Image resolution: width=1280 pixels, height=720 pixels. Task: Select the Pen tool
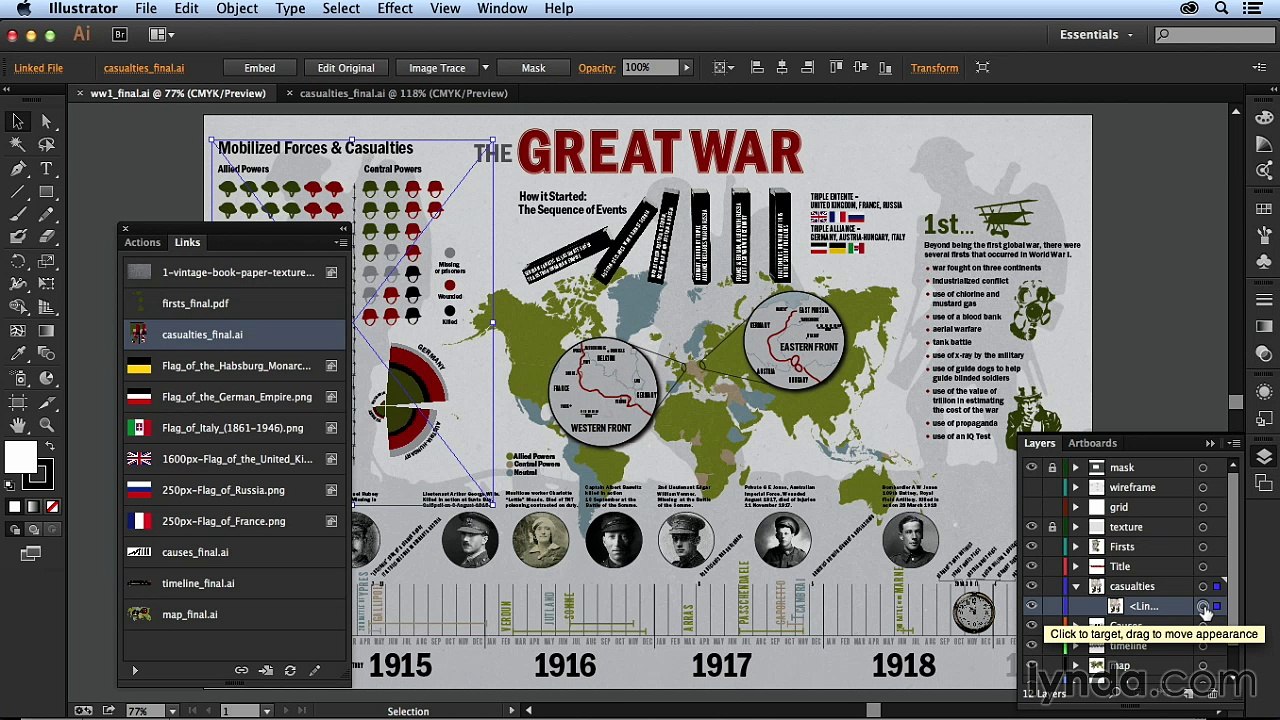pyautogui.click(x=18, y=168)
